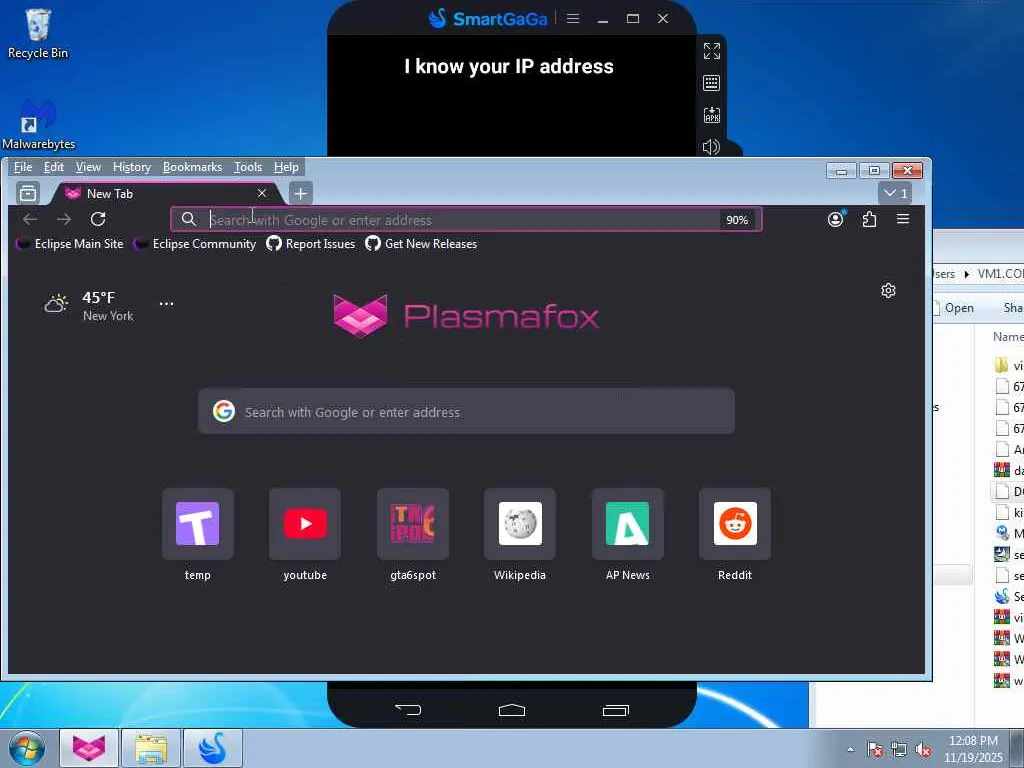Open the SmartGaGa keyboard mapping icon

[711, 83]
